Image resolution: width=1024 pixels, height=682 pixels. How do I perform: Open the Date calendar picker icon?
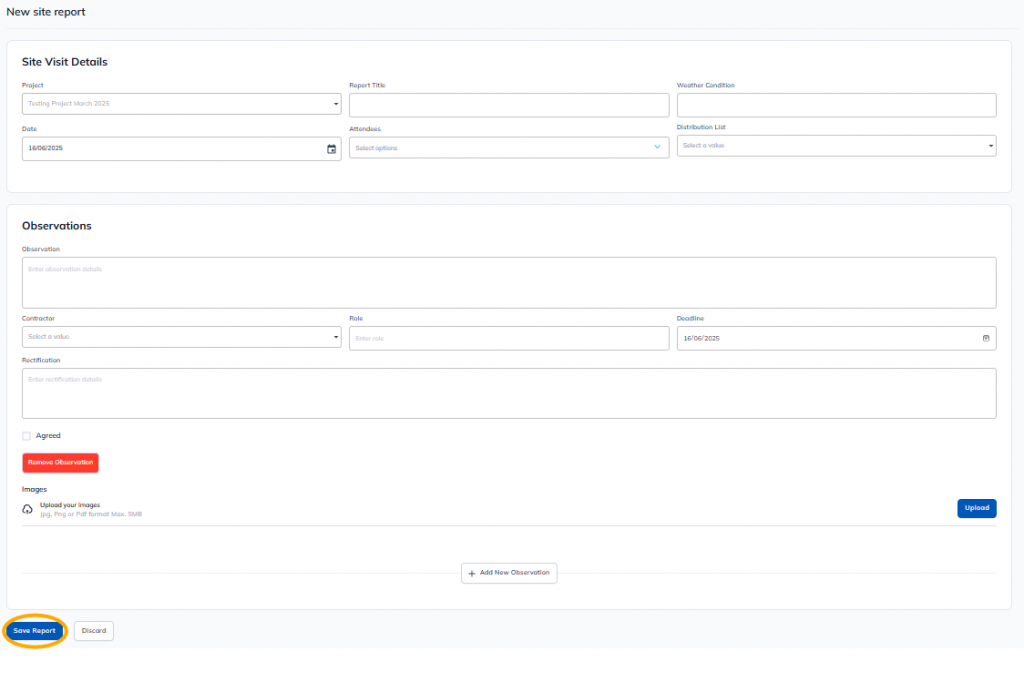(x=331, y=149)
